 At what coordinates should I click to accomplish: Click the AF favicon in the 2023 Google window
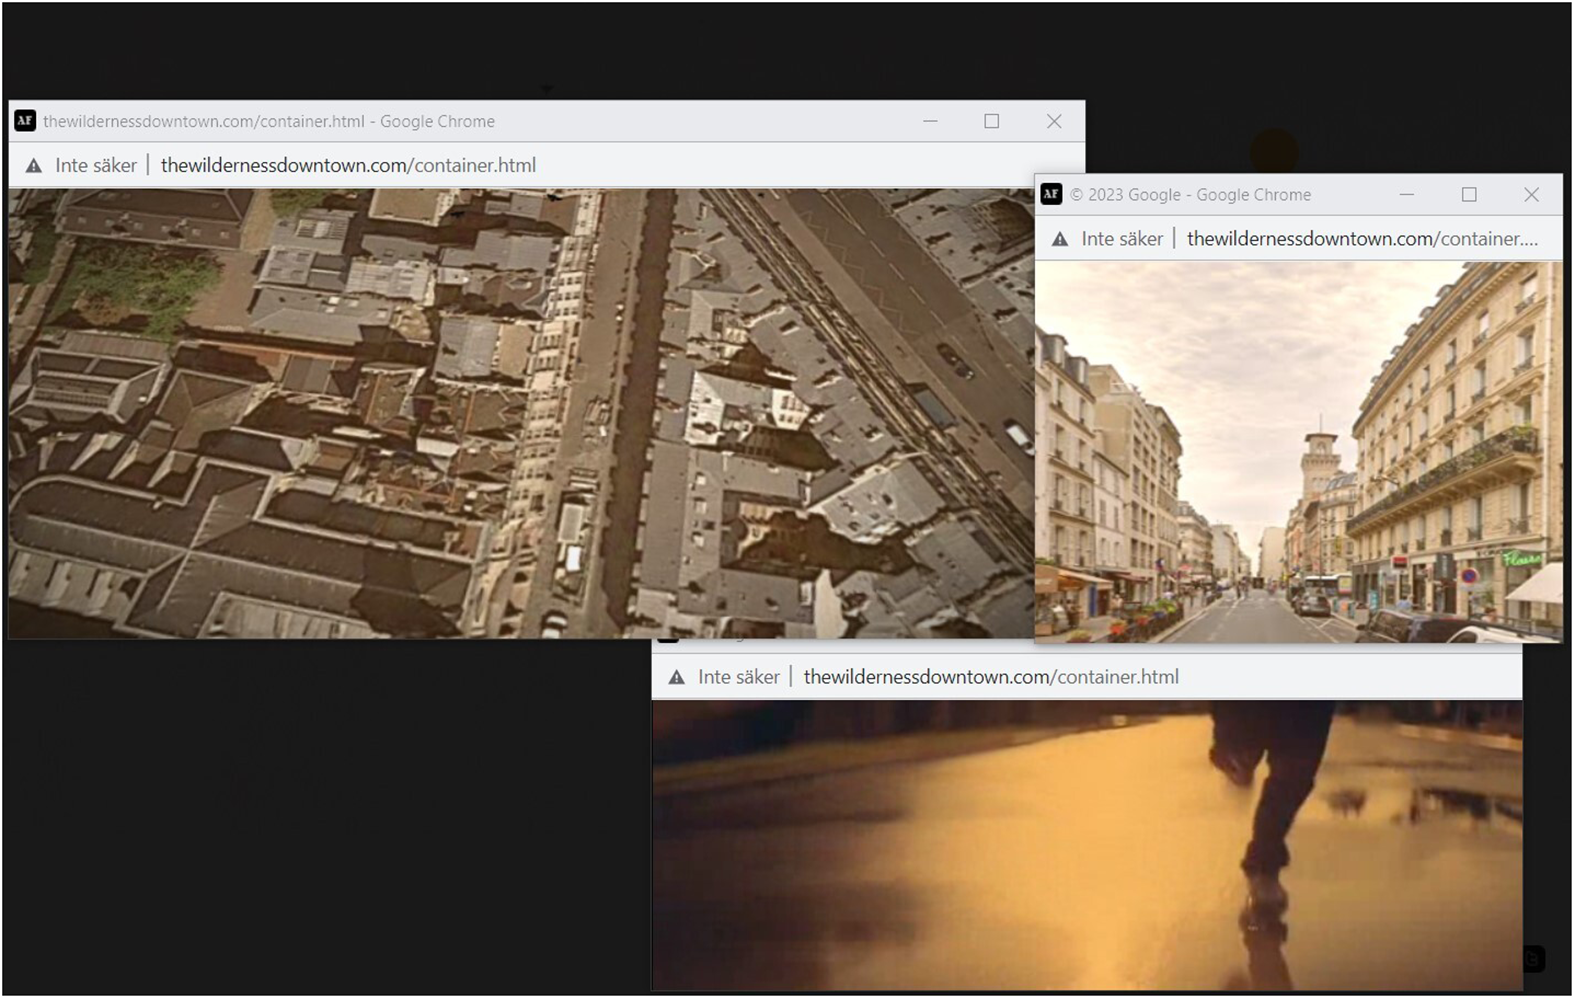1051,194
